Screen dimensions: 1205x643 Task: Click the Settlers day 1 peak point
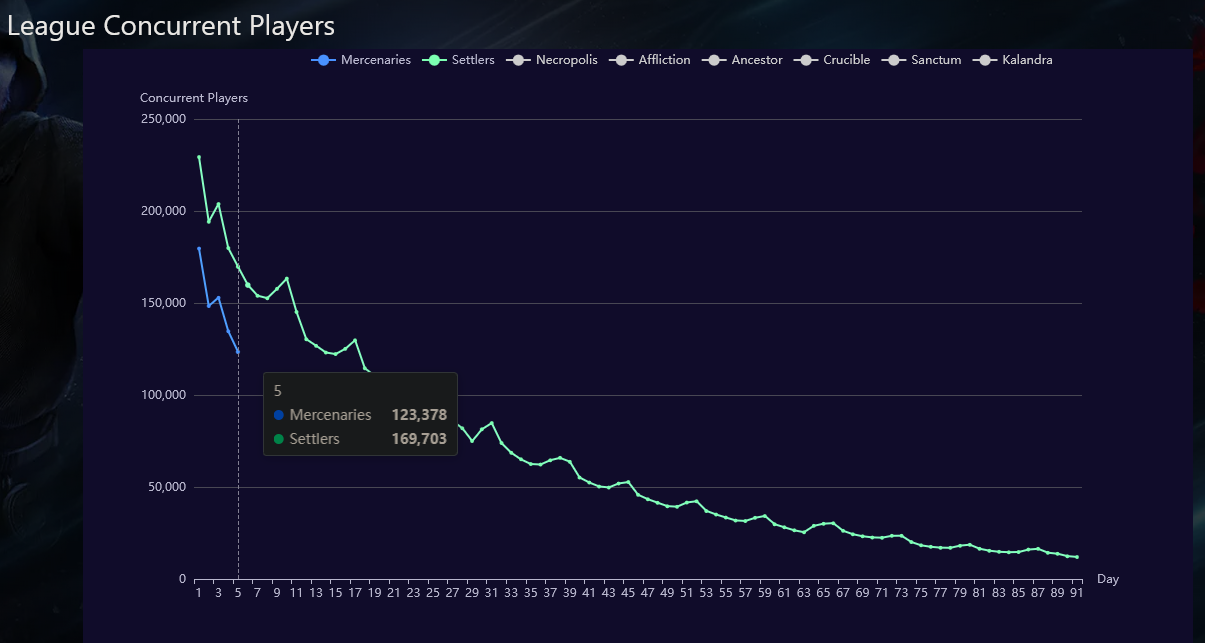click(x=199, y=157)
